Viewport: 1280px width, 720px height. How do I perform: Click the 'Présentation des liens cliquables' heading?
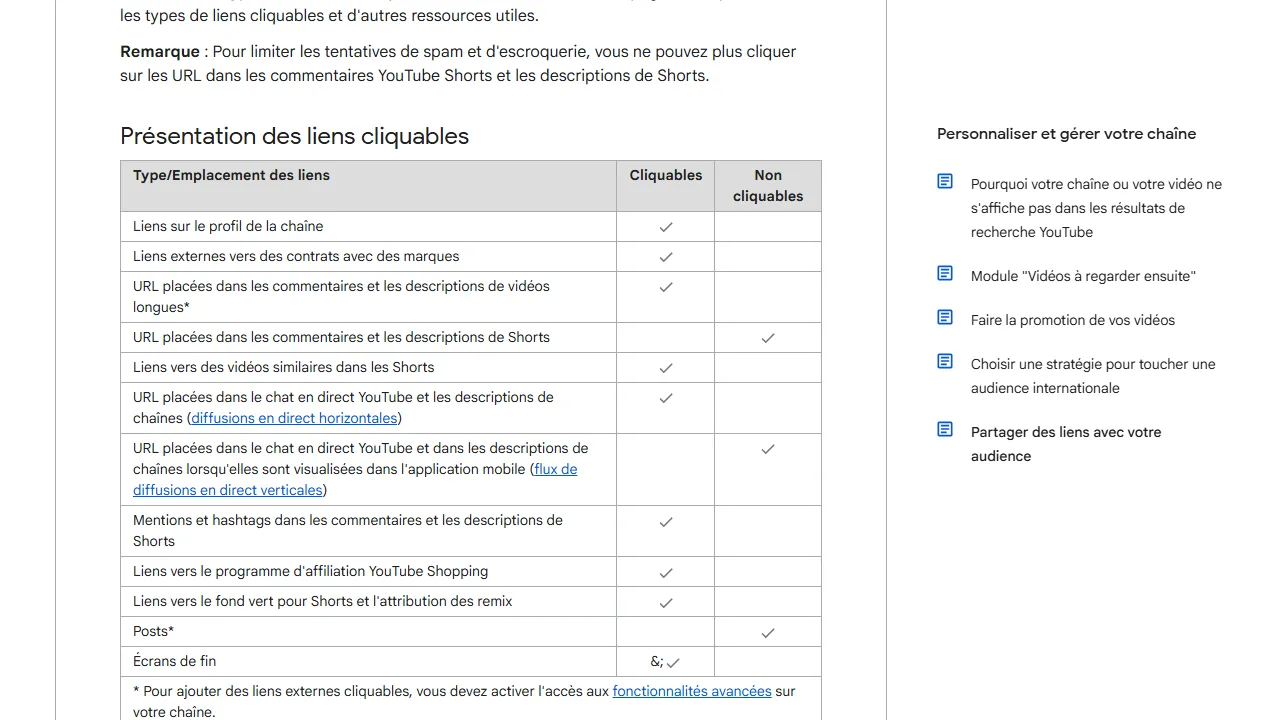294,136
